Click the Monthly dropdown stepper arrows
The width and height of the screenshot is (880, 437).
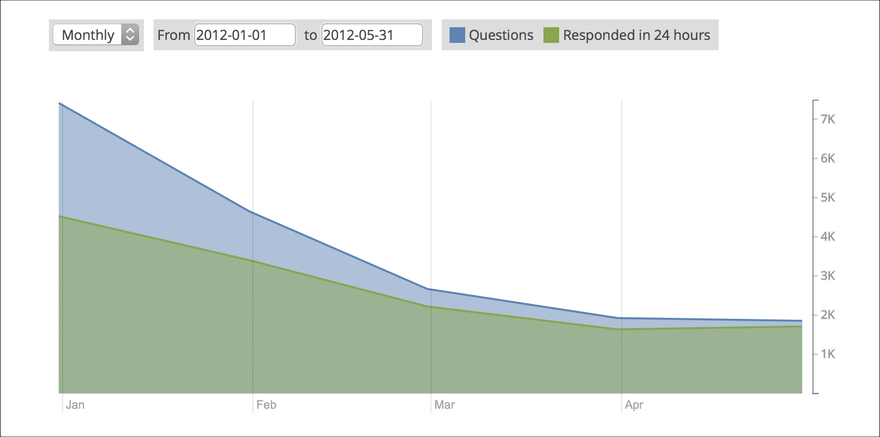(130, 35)
